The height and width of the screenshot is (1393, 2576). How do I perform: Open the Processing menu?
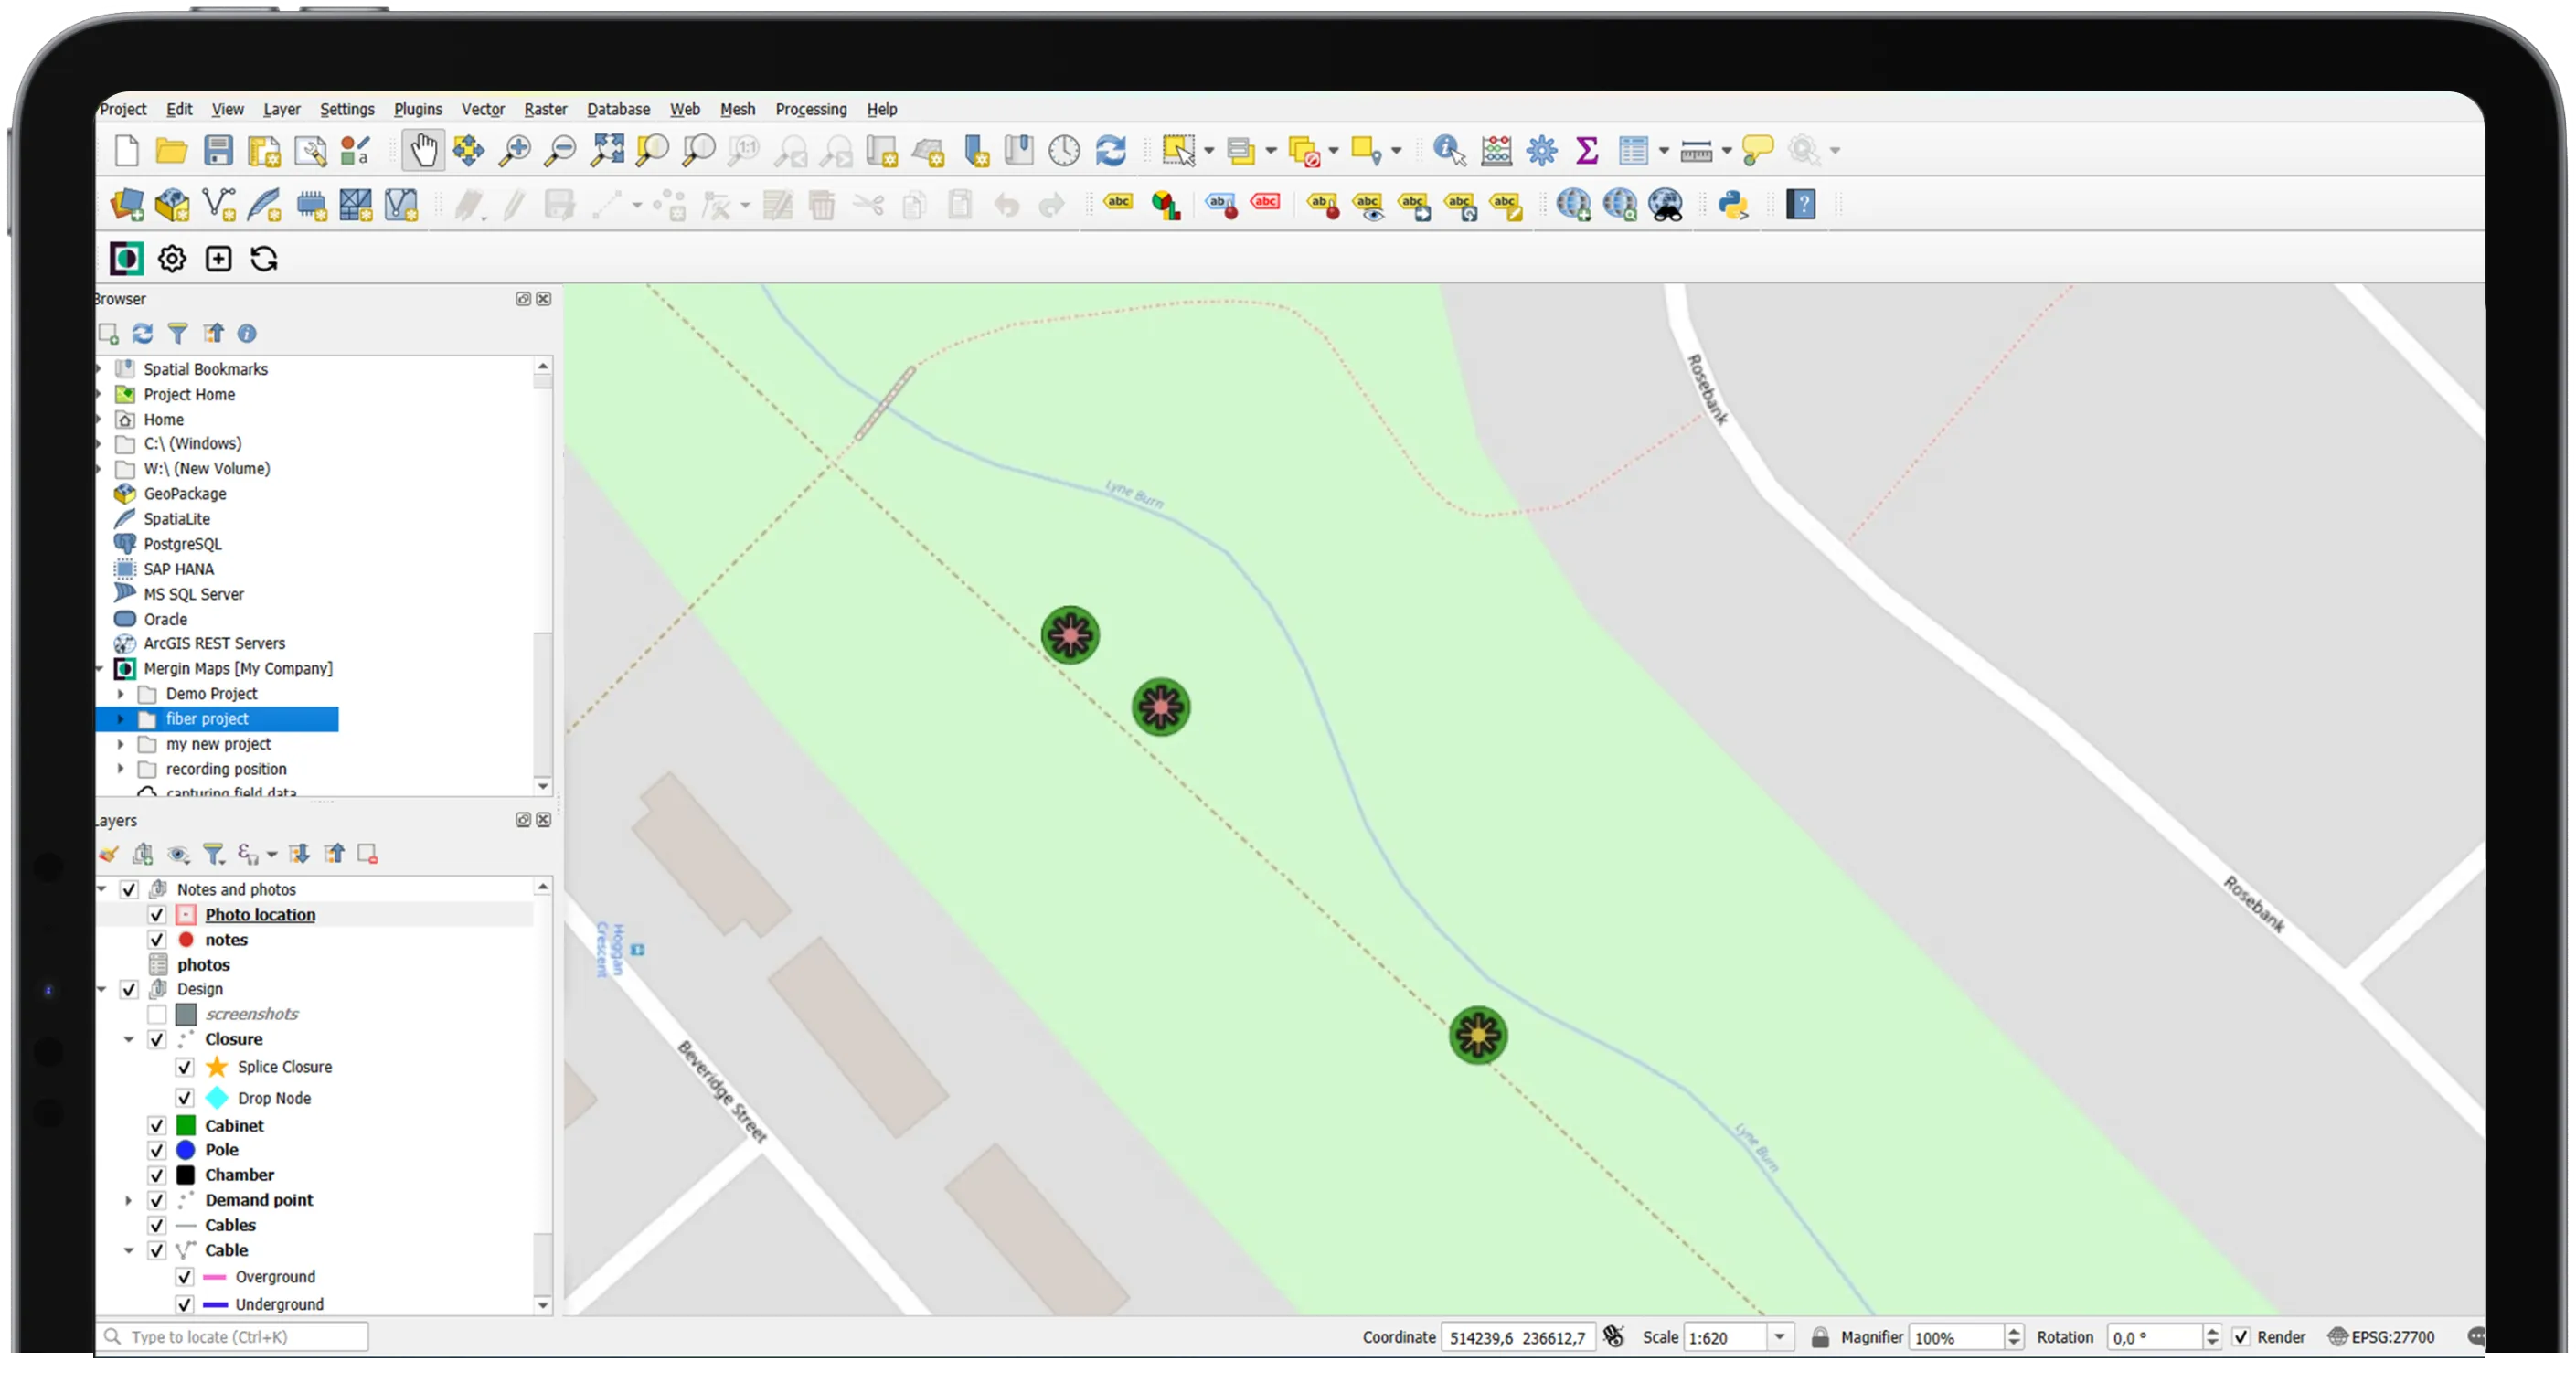810,109
